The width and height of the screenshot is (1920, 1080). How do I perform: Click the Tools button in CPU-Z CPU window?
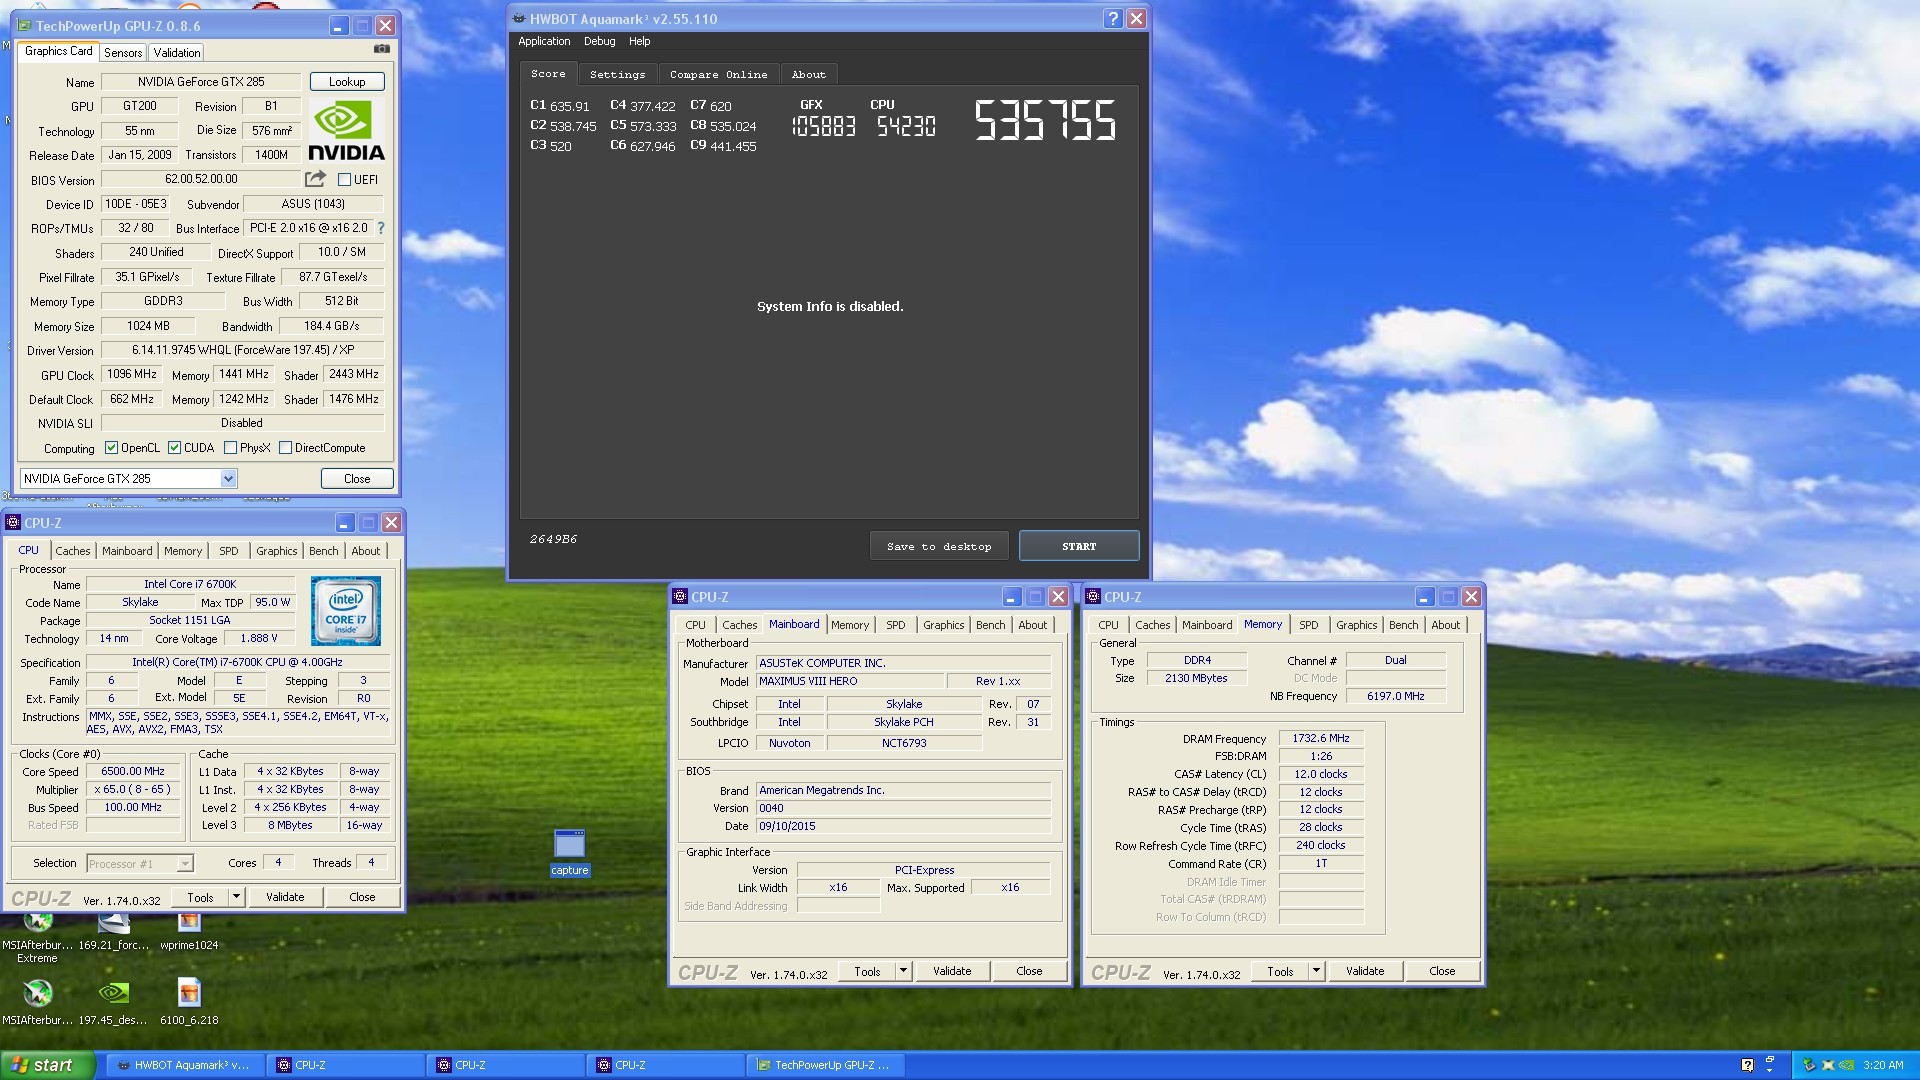click(x=200, y=897)
